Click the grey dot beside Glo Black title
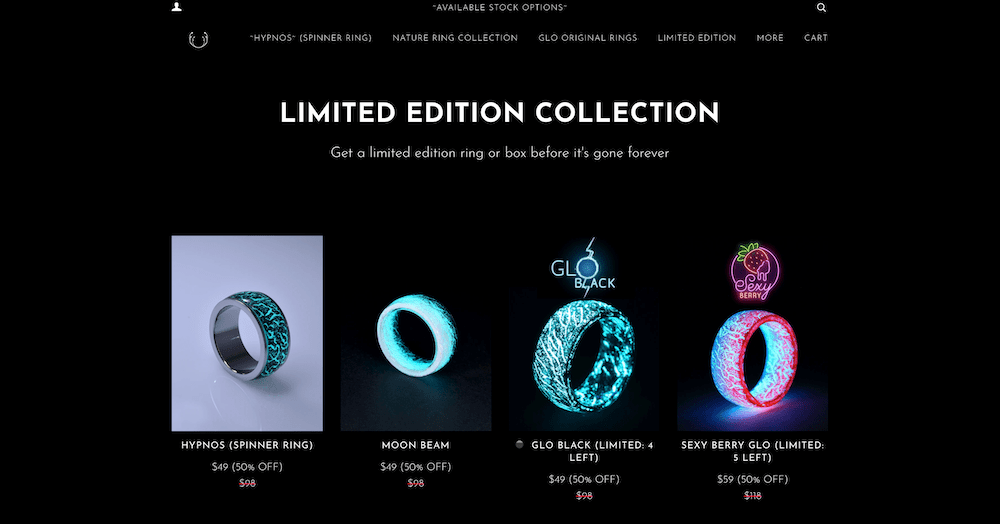Image resolution: width=1000 pixels, height=524 pixels. 520,444
